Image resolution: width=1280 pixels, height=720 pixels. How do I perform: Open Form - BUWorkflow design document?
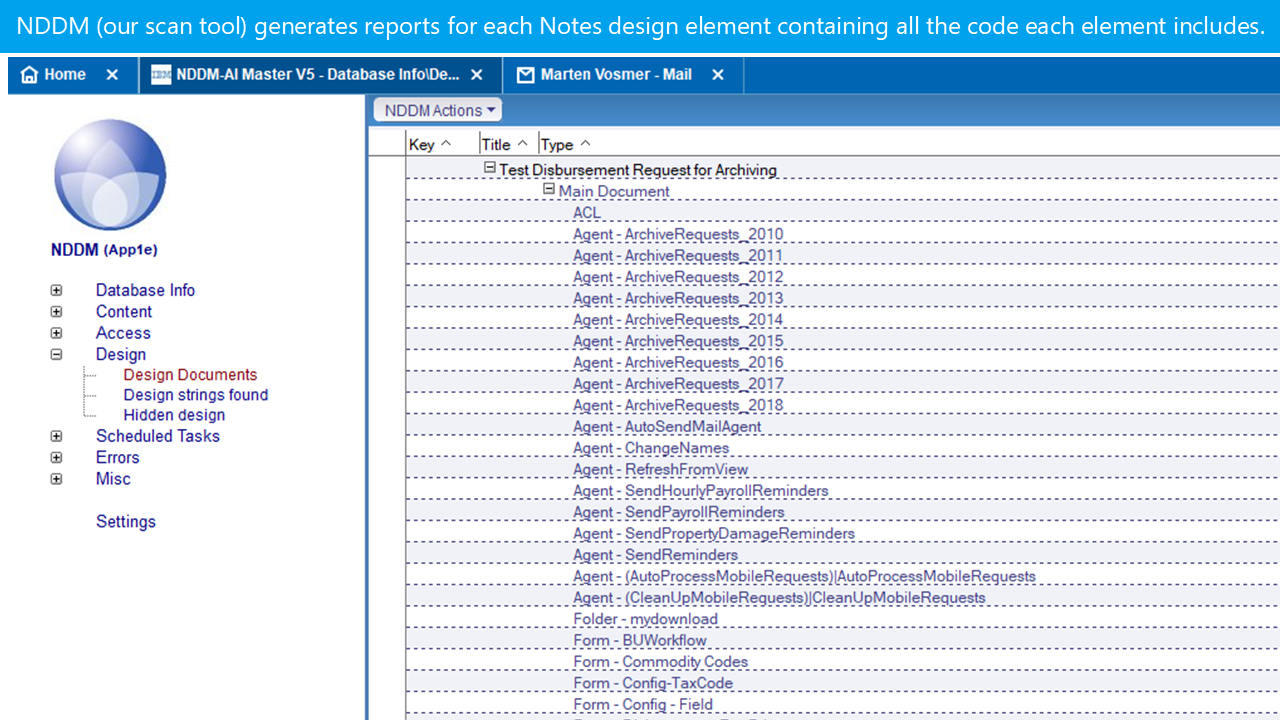[x=640, y=640]
